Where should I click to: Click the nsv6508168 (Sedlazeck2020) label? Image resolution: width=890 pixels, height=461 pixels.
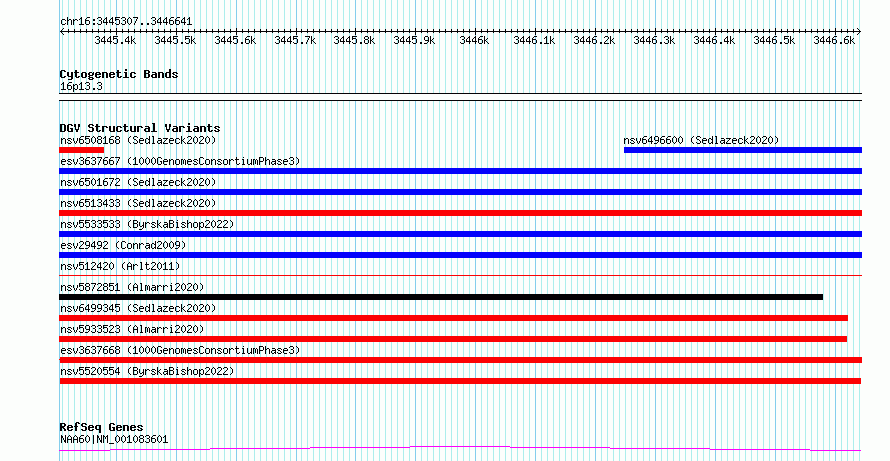138,140
